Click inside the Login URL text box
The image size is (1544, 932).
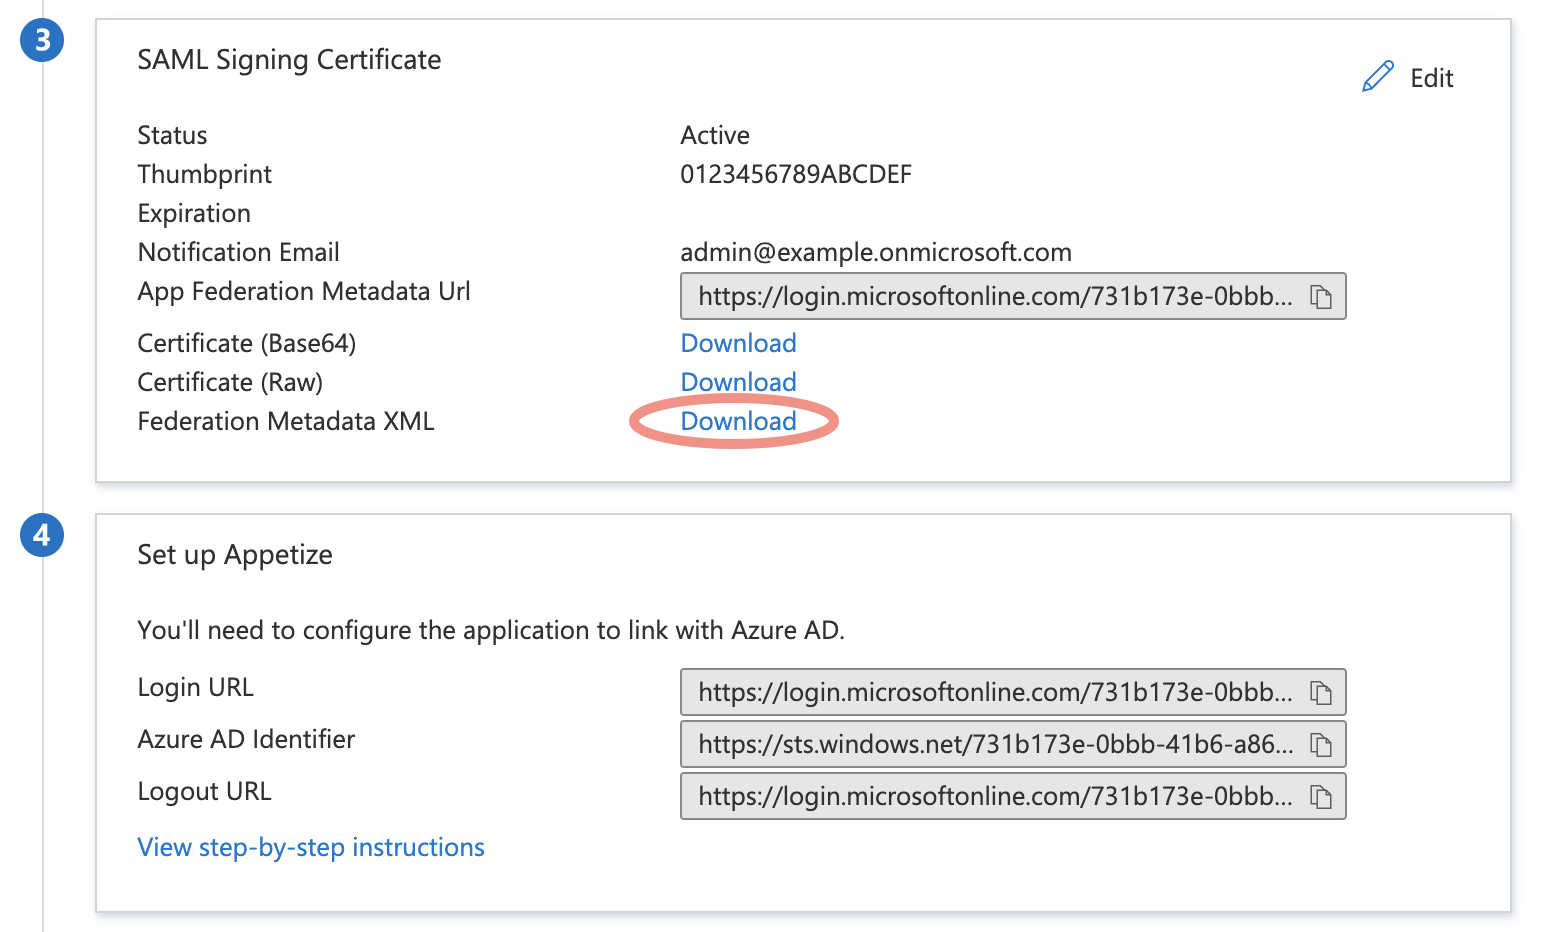tap(994, 693)
